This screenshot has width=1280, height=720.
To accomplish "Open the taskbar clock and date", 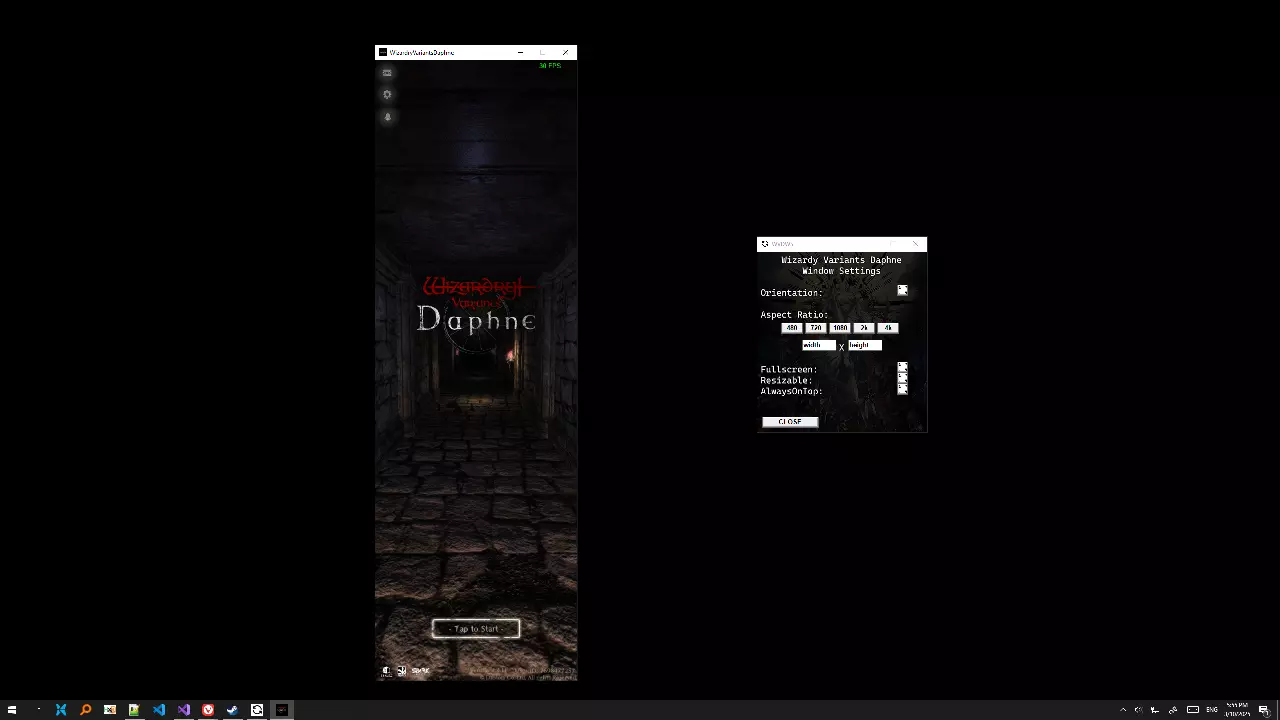I will point(1237,710).
